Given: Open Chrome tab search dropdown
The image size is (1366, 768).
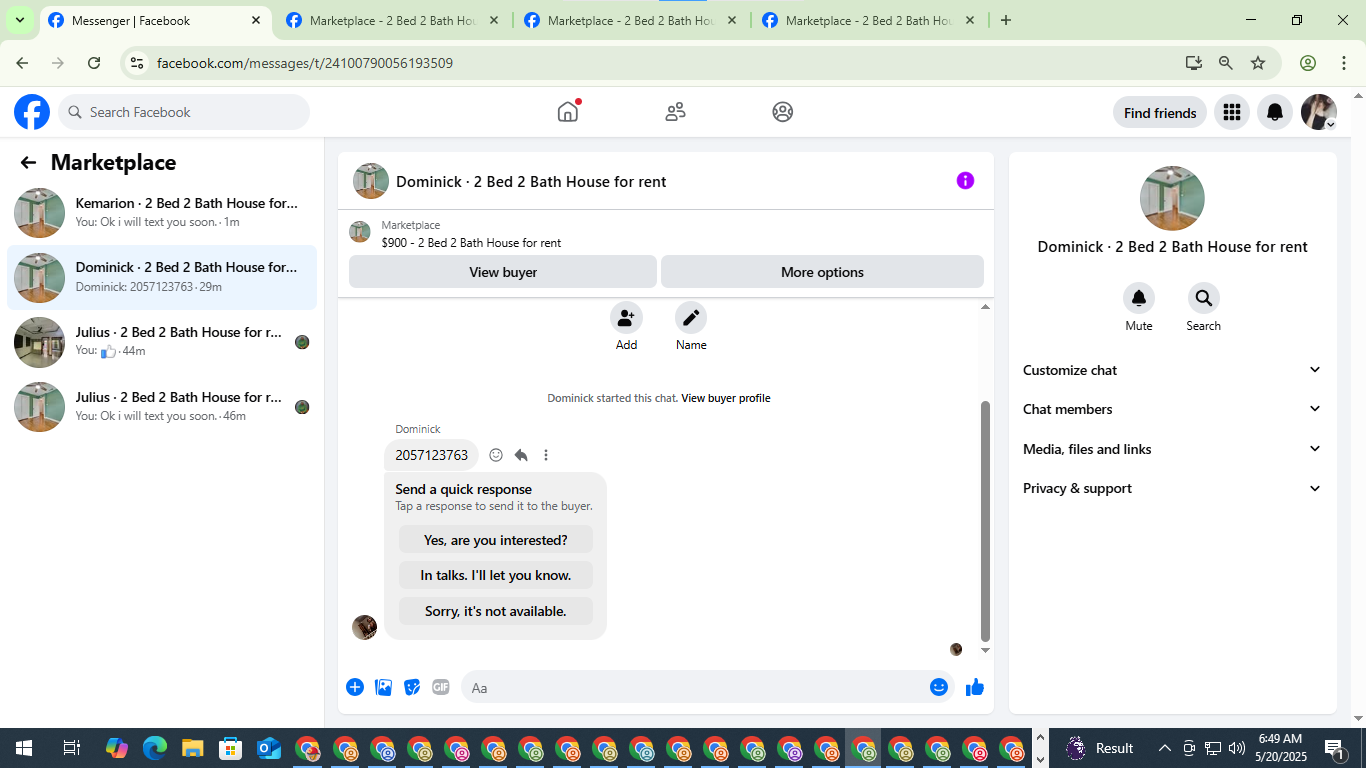Looking at the screenshot, I should 20,20.
